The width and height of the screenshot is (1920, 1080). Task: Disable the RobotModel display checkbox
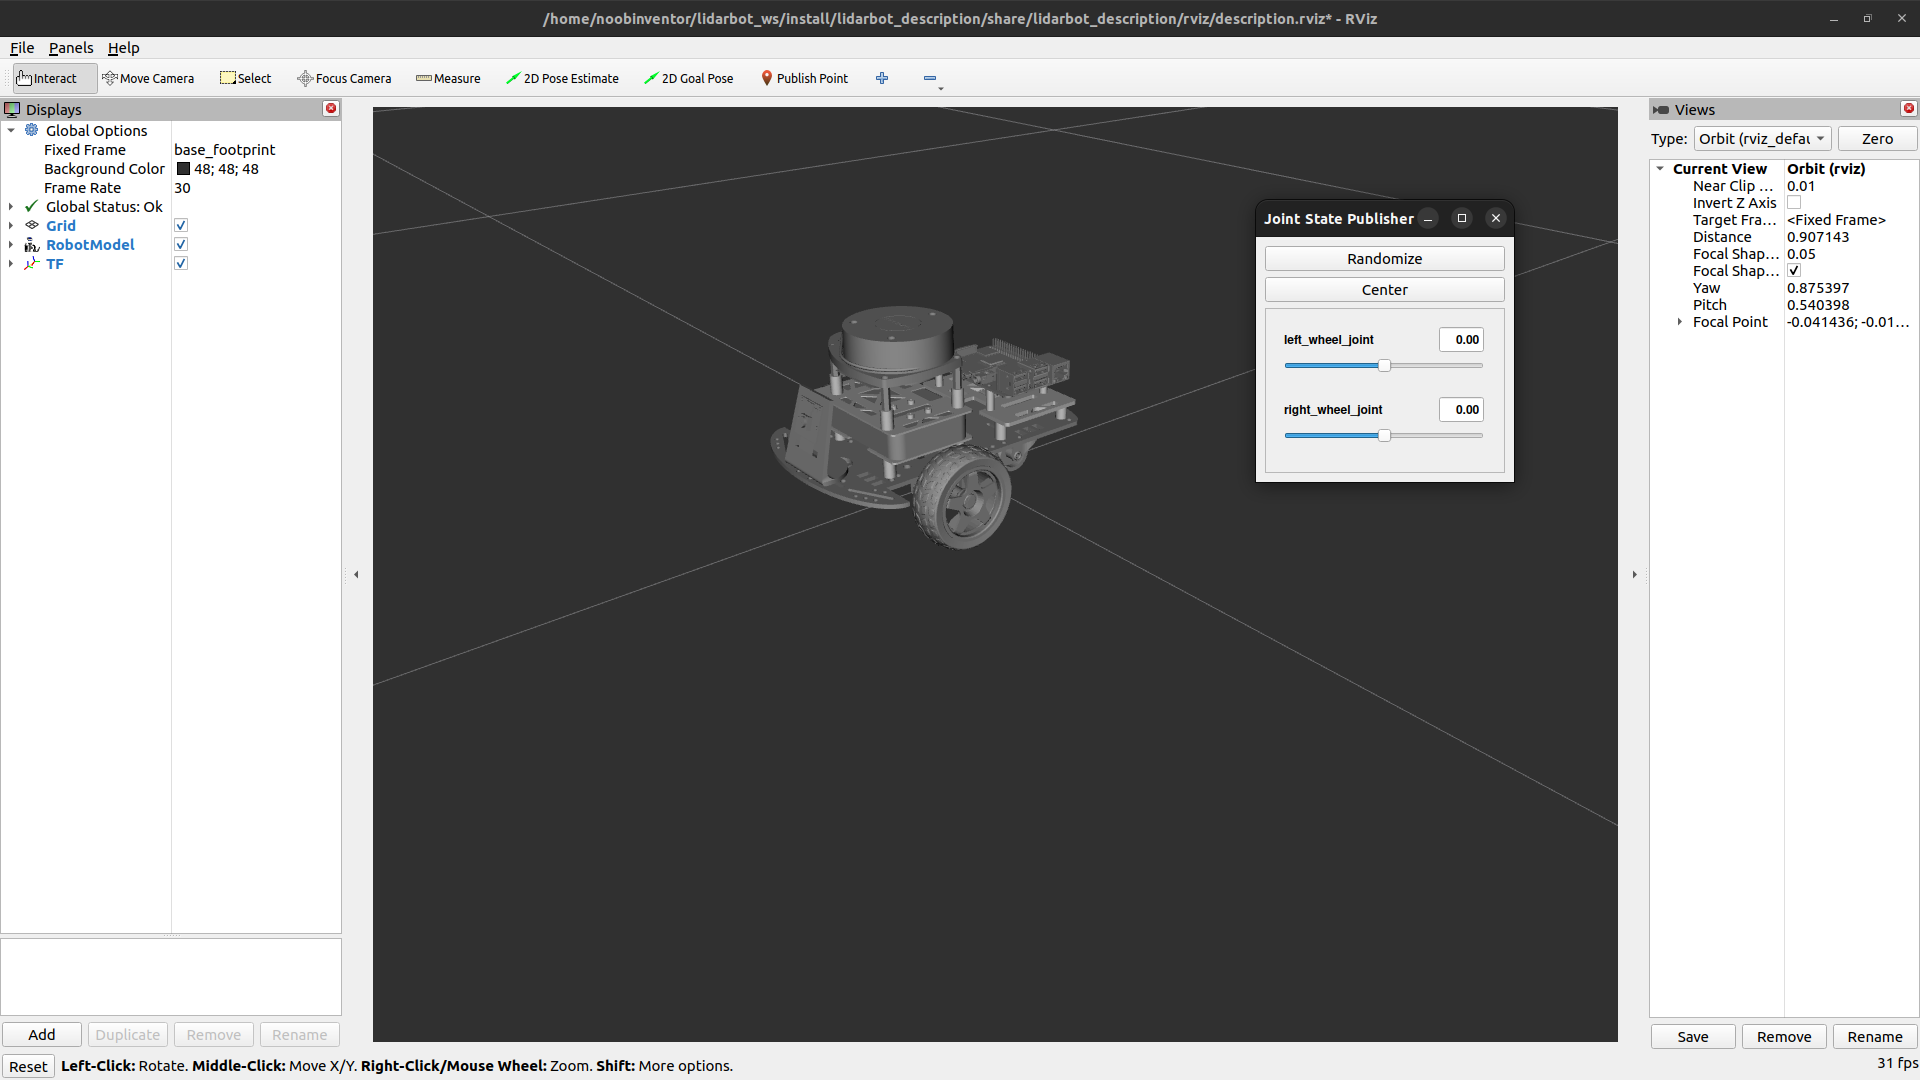pos(181,245)
